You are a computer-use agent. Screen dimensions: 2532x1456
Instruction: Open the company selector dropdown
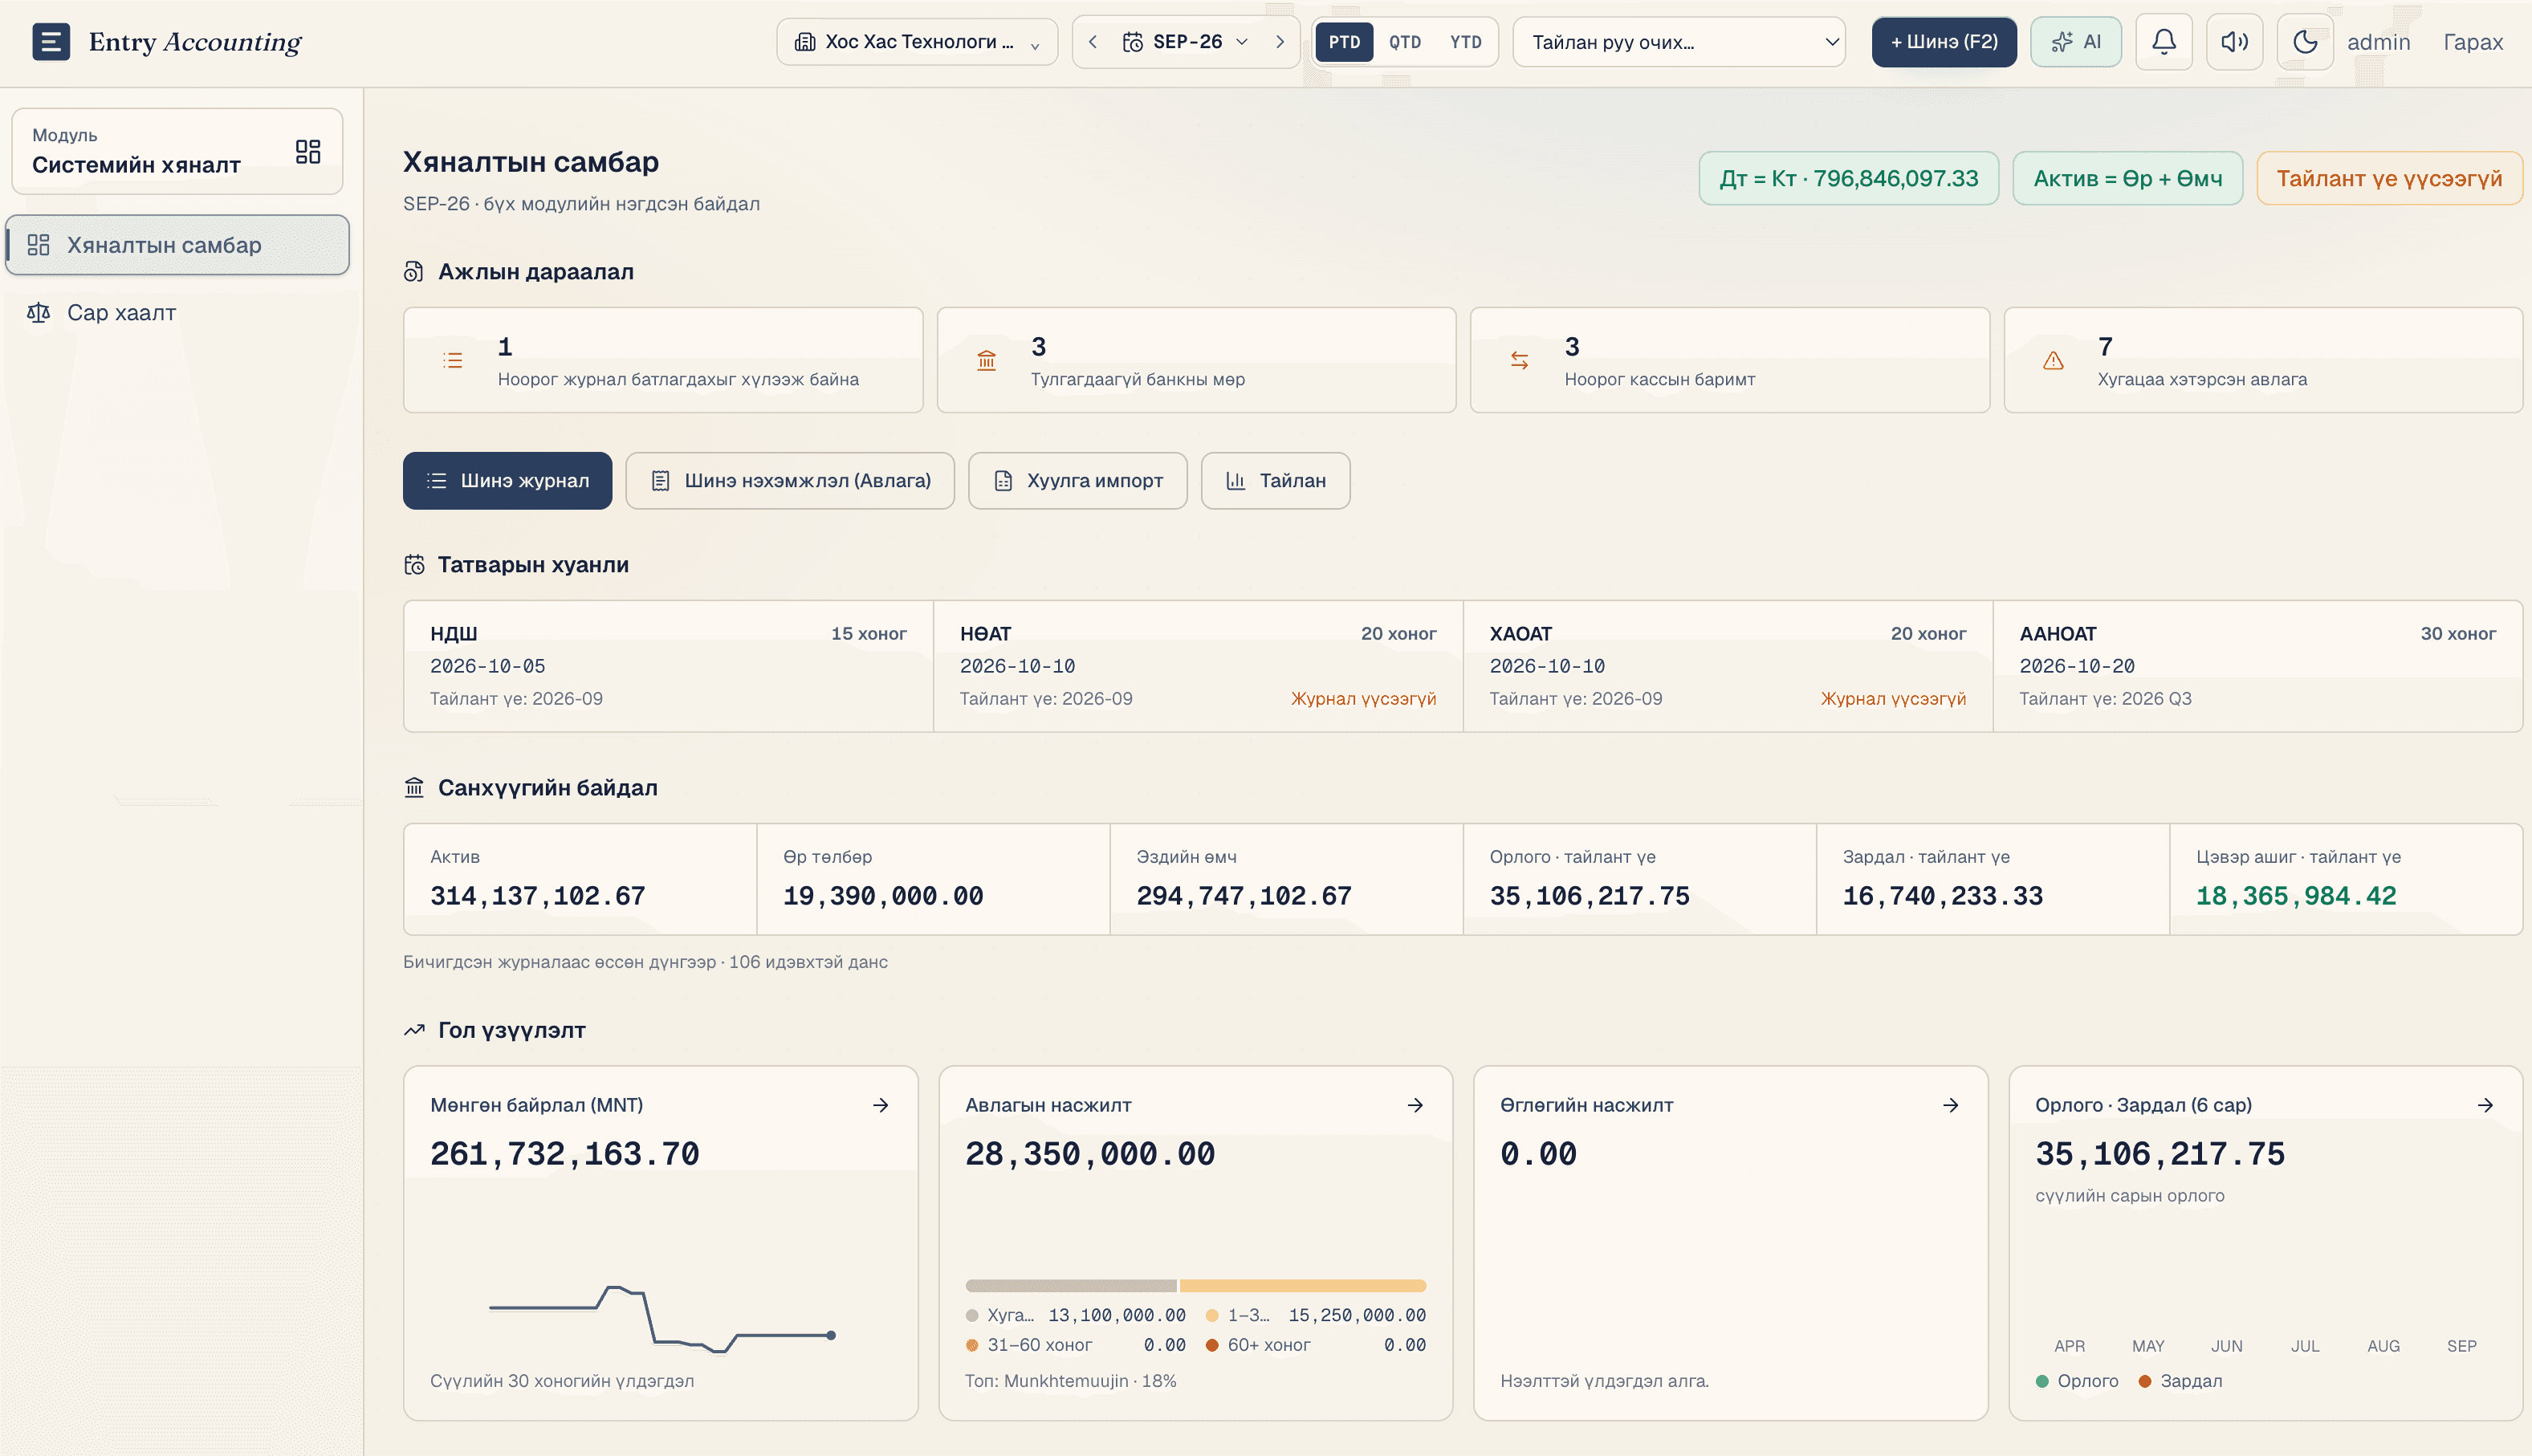917,42
